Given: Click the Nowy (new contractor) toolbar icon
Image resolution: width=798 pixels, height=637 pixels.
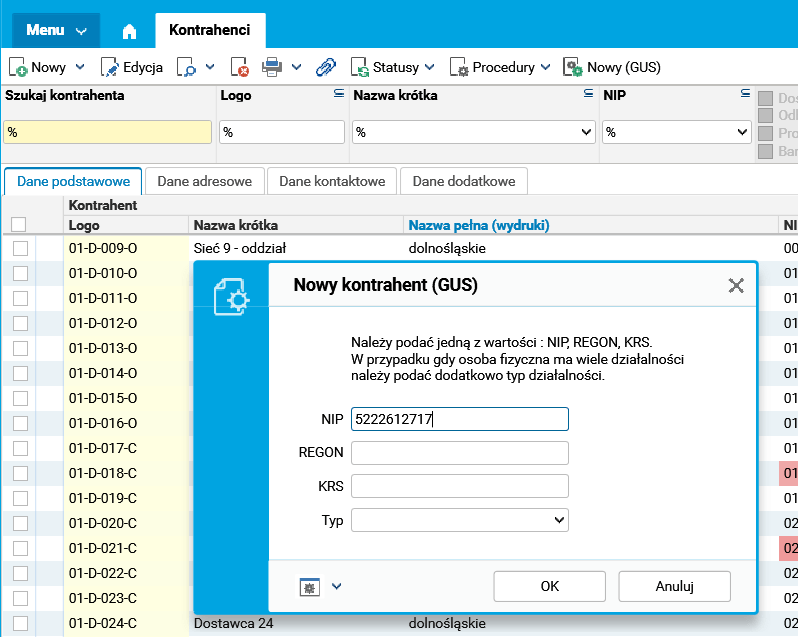Looking at the screenshot, I should click(18, 68).
